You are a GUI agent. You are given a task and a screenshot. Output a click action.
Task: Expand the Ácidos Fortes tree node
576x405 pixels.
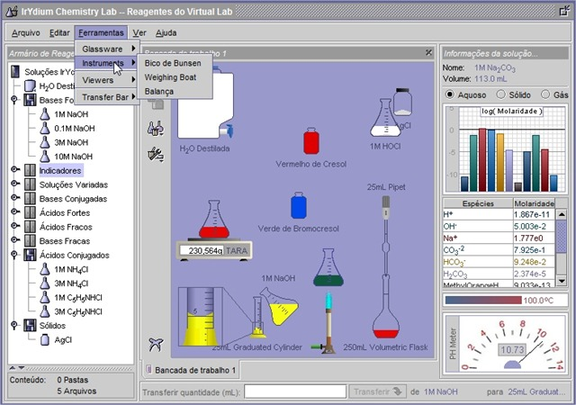(x=15, y=212)
